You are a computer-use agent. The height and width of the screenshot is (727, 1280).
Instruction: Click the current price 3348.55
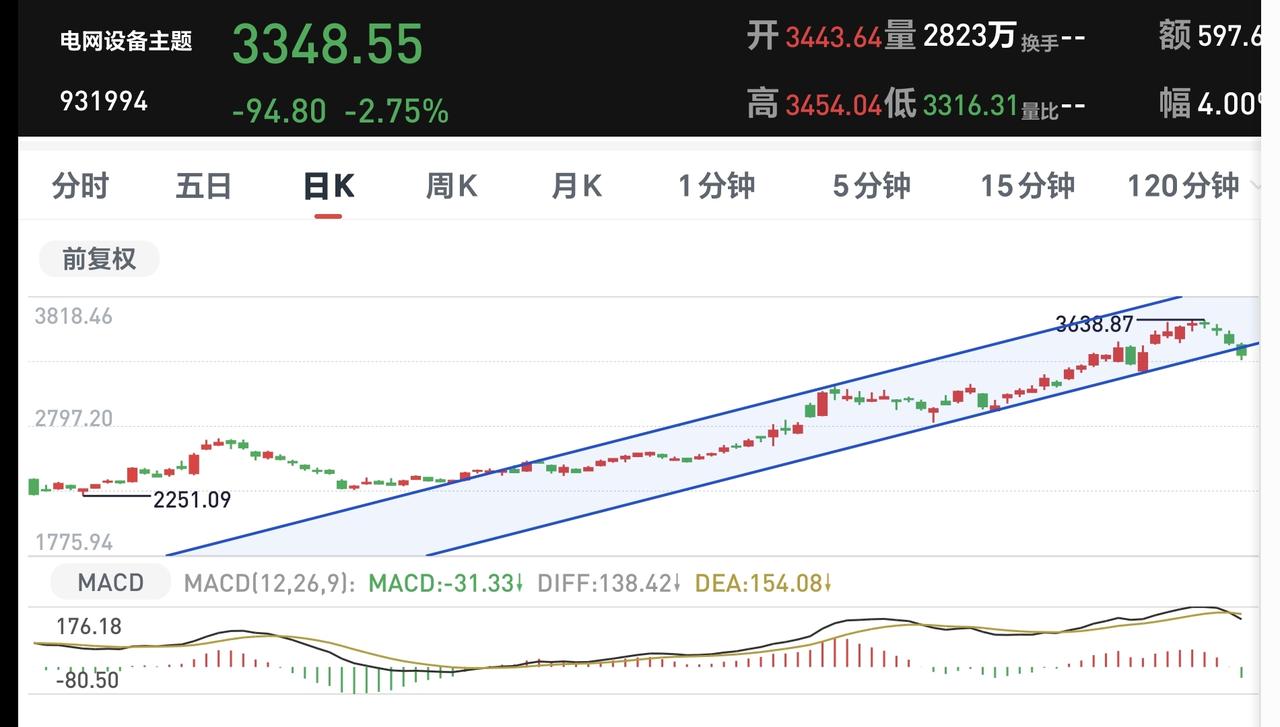(328, 45)
